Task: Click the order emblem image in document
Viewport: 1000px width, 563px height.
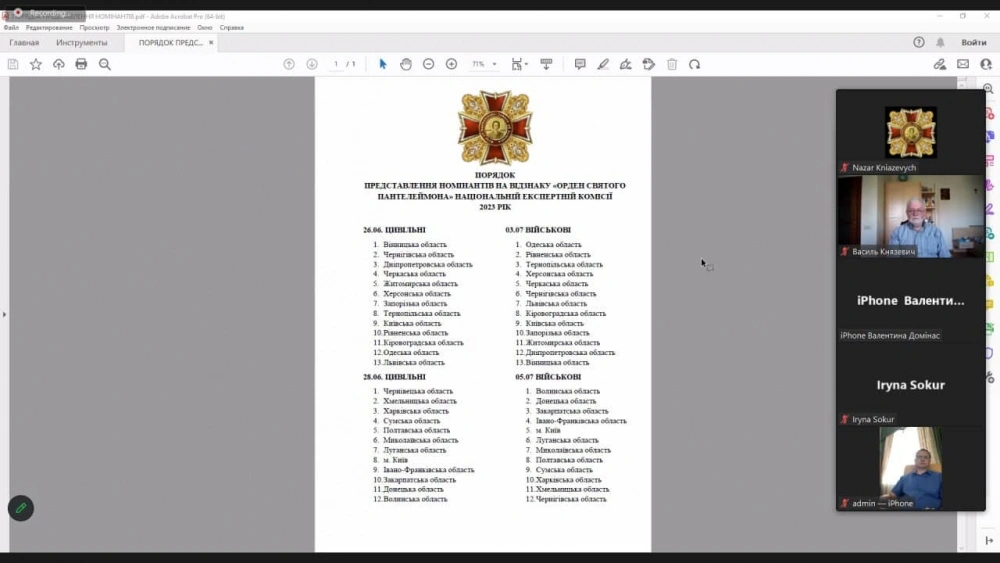Action: coord(495,128)
